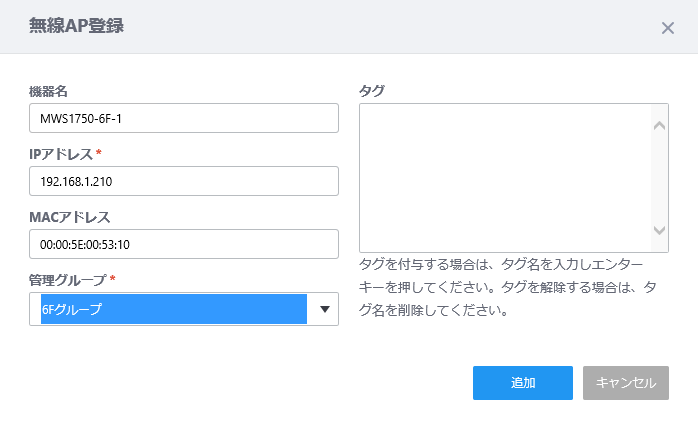Click the tag help text starting タグを付与する場合は
Viewport: 698px width, 424px height.
point(507,287)
